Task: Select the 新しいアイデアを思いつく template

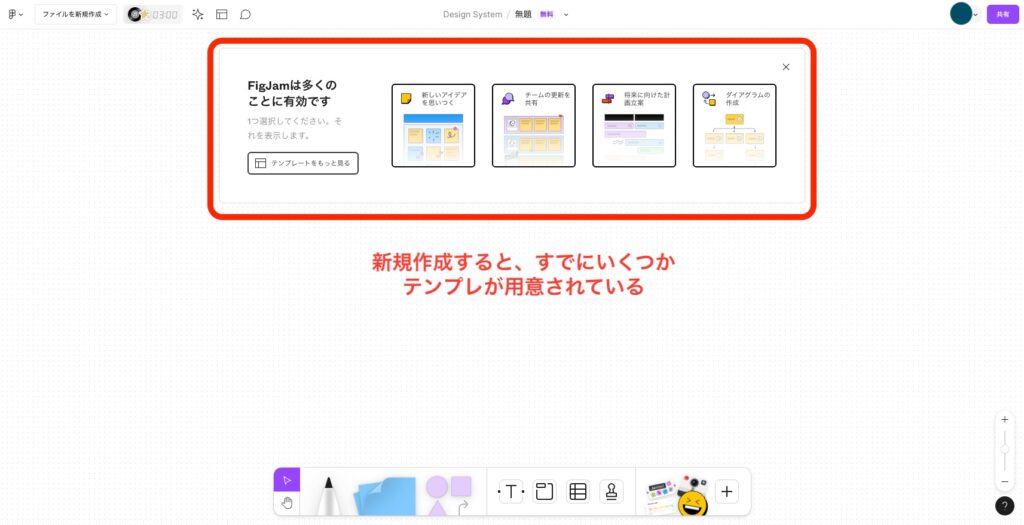Action: 433,125
